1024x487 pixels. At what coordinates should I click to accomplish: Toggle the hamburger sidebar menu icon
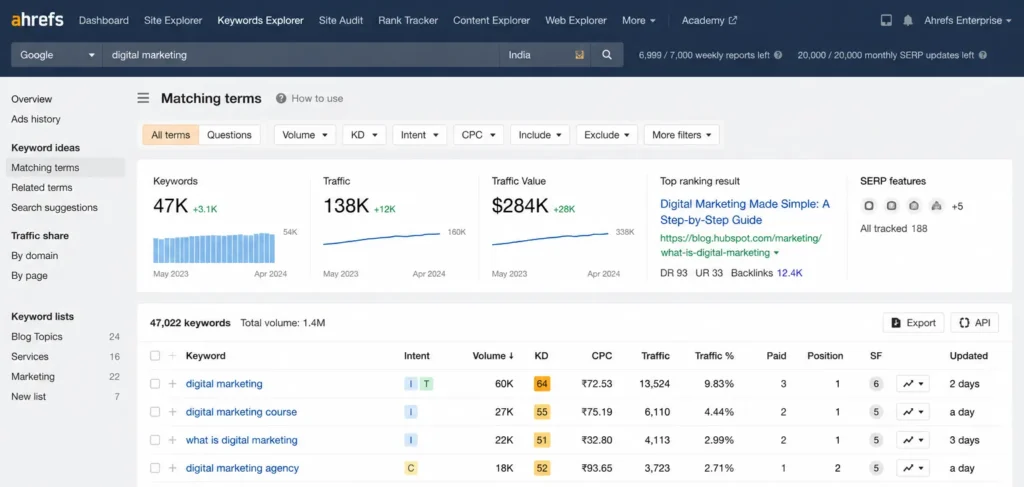click(143, 99)
